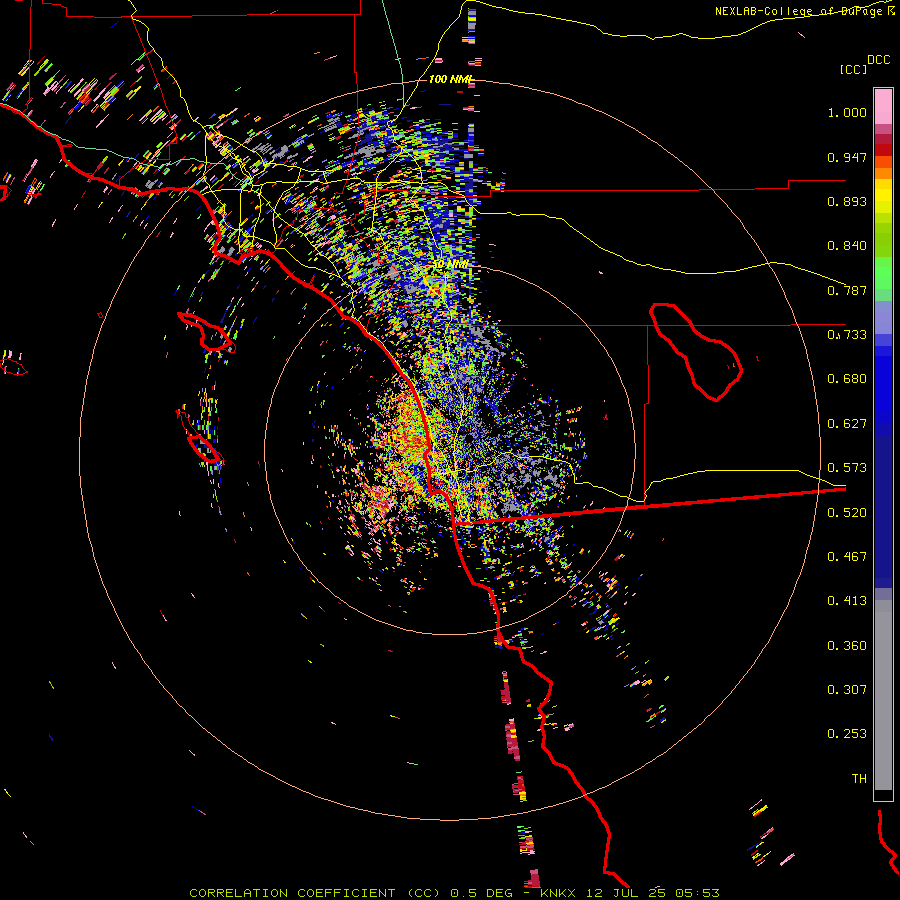Click the 0.573 legend value
This screenshot has width=900, height=900.
pyautogui.click(x=847, y=468)
